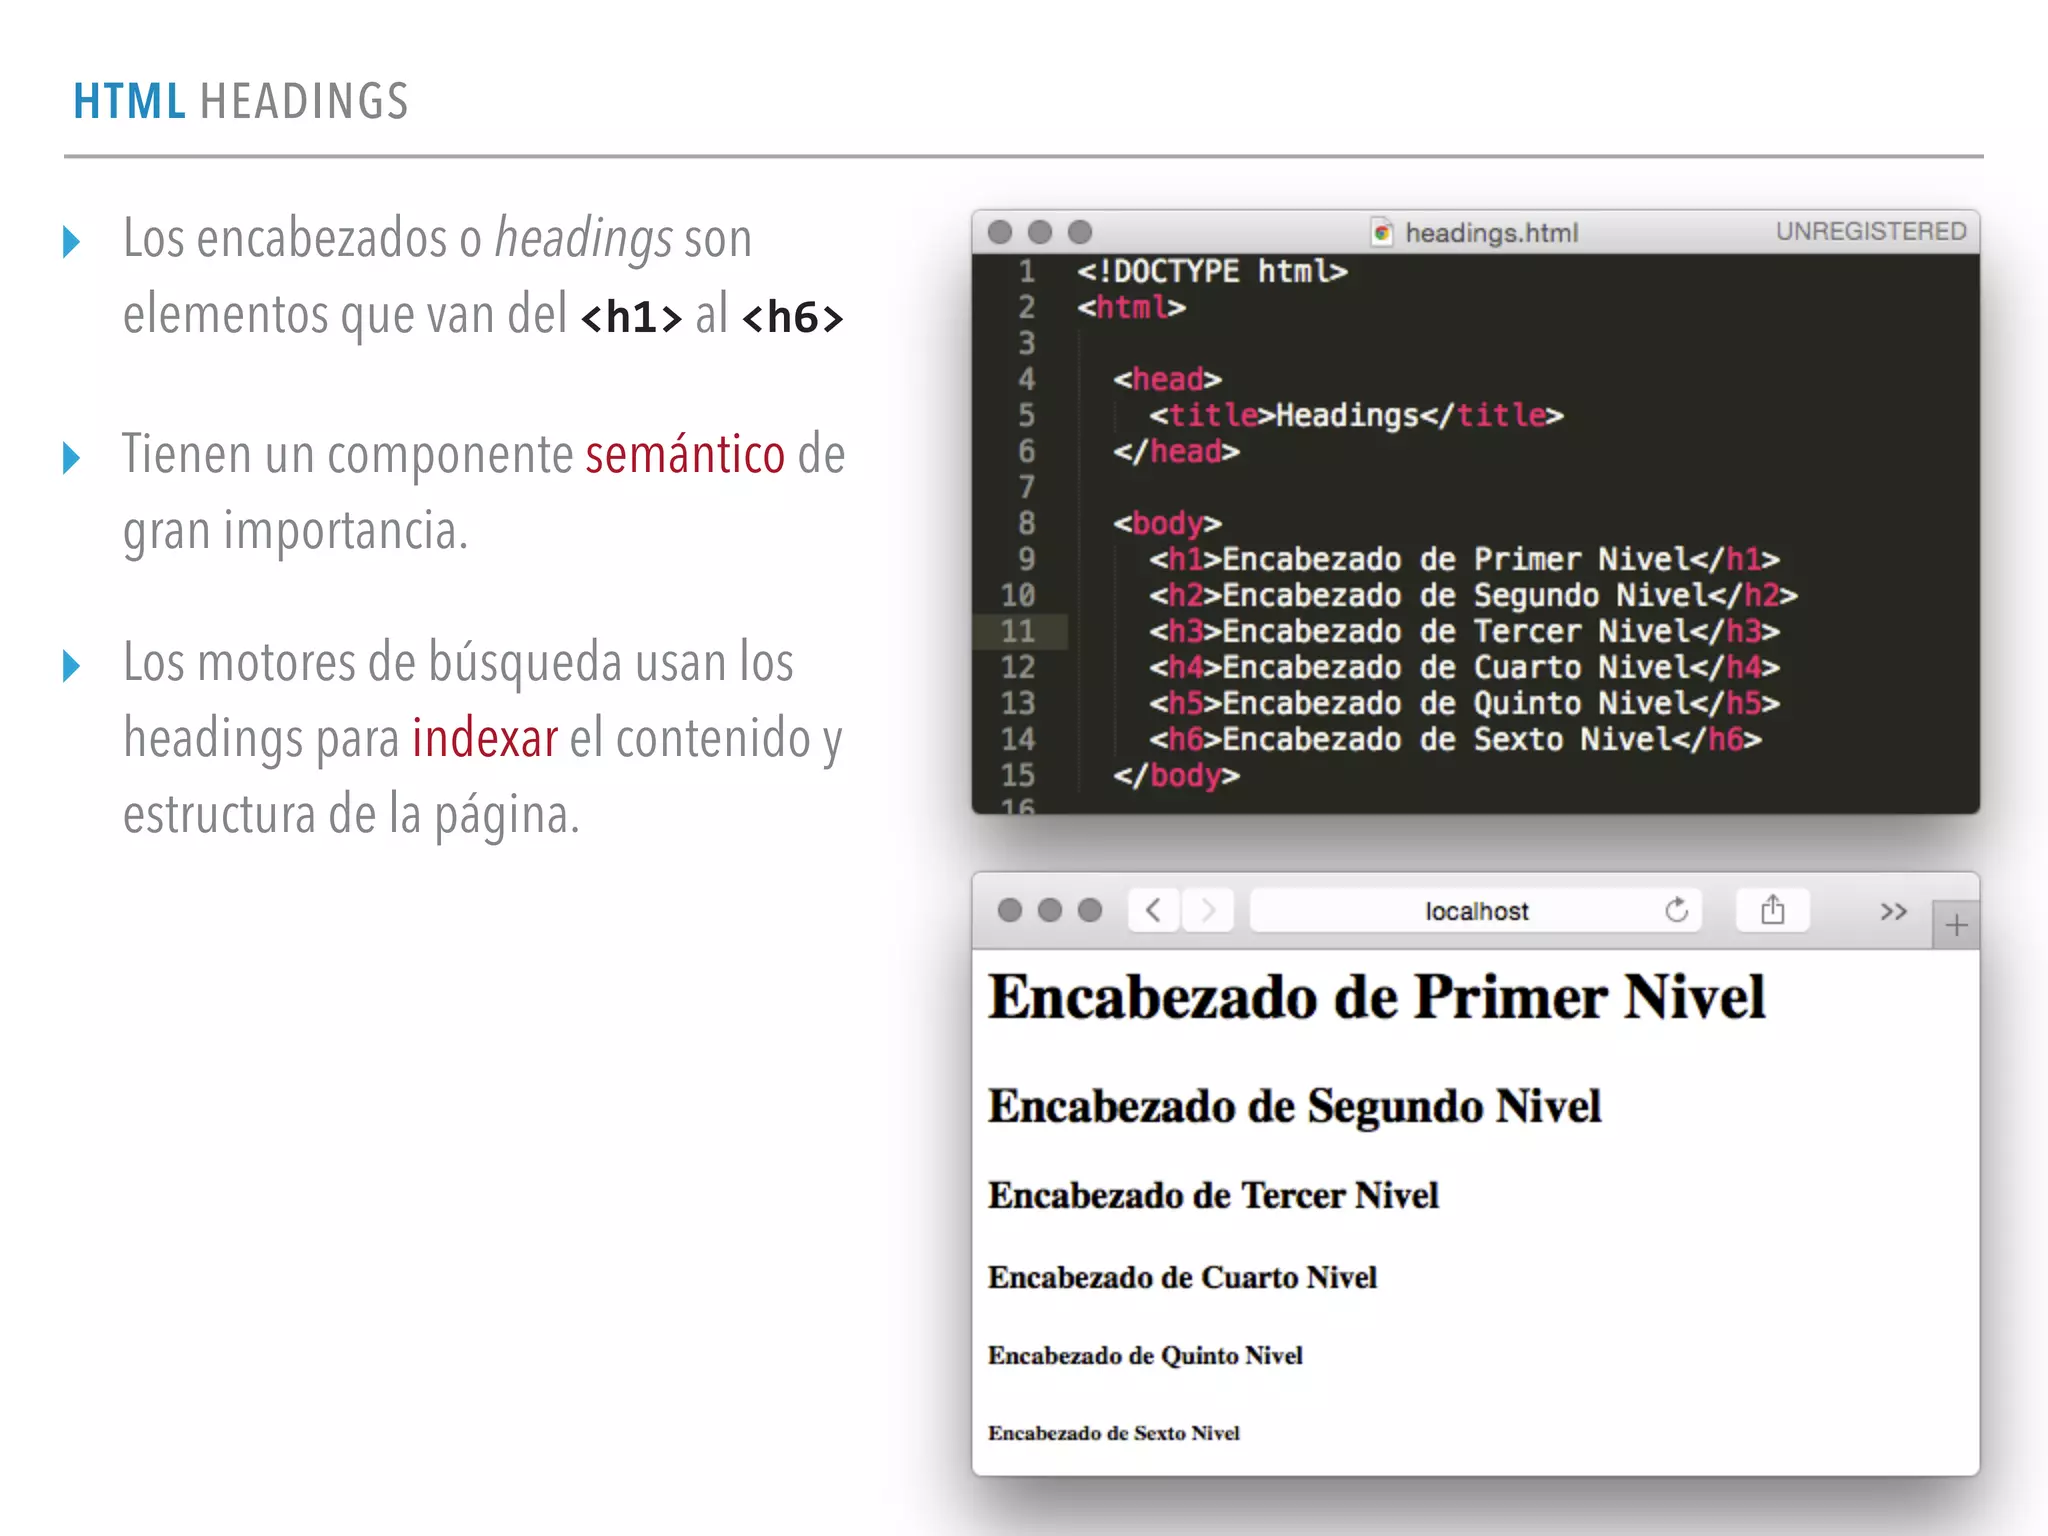Click the title Headings code line
The width and height of the screenshot is (2048, 1536).
pyautogui.click(x=1356, y=415)
